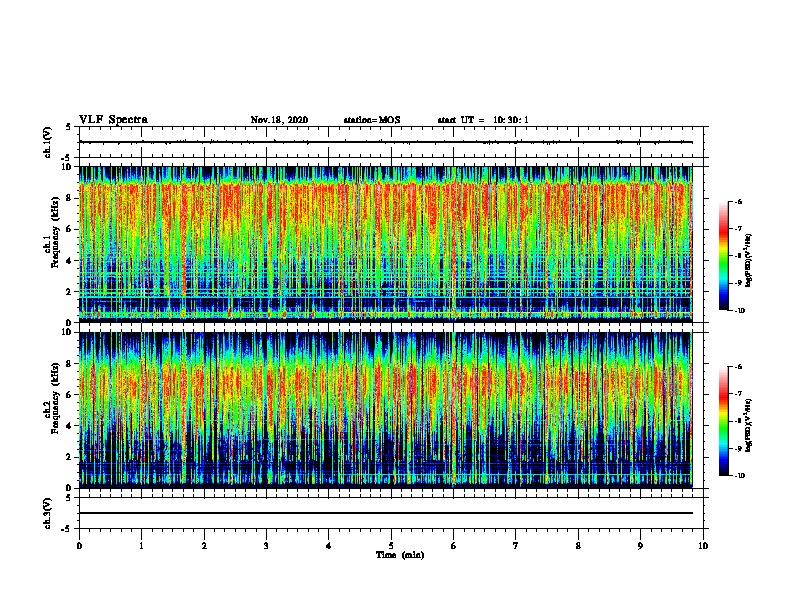This screenshot has height=612, width=792.
Task: Click the ch.1 voltage waveform trace
Action: click(386, 142)
